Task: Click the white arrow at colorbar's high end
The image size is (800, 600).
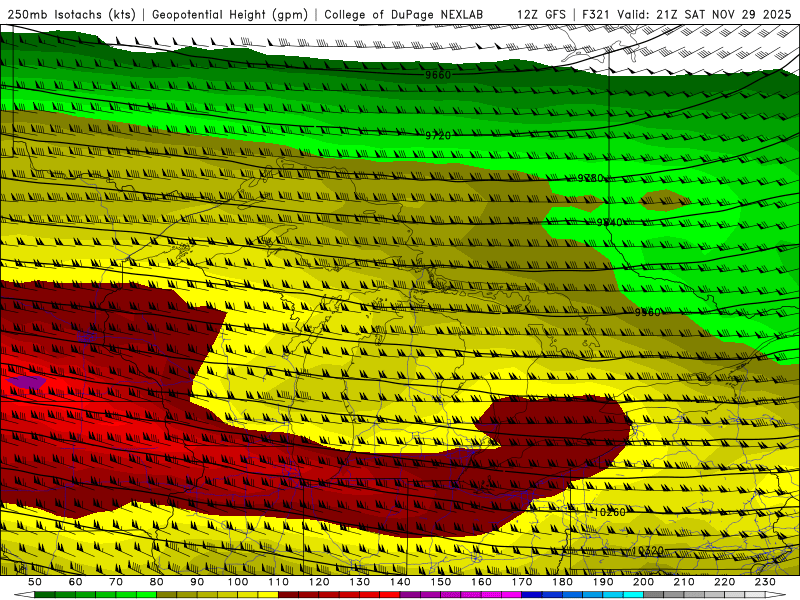Action: [776, 595]
